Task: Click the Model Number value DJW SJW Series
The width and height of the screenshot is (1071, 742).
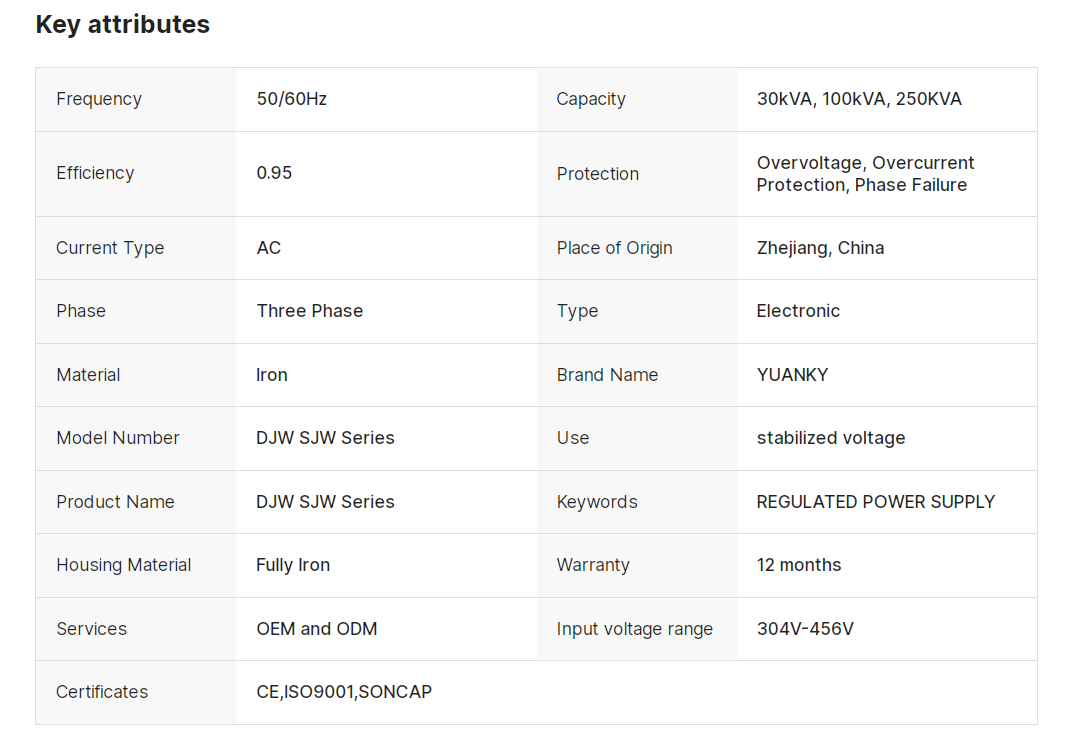Action: coord(325,438)
